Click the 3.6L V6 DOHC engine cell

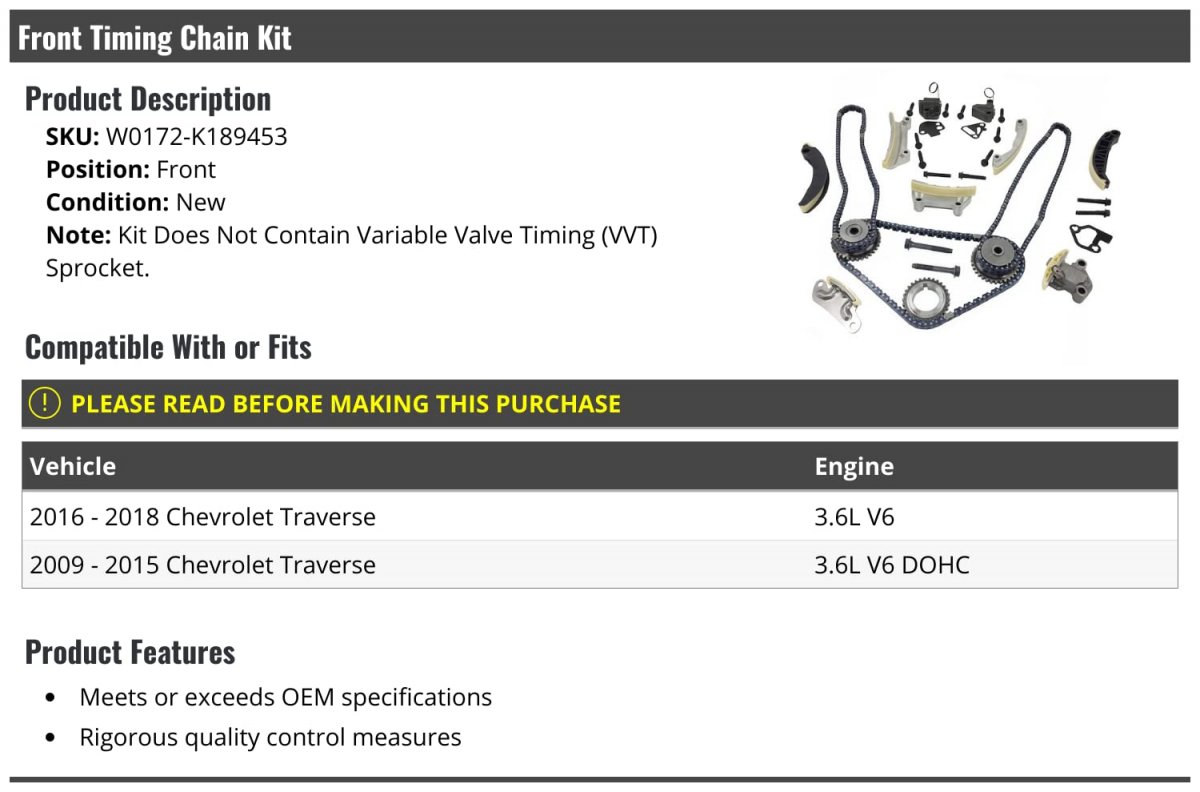click(x=892, y=564)
